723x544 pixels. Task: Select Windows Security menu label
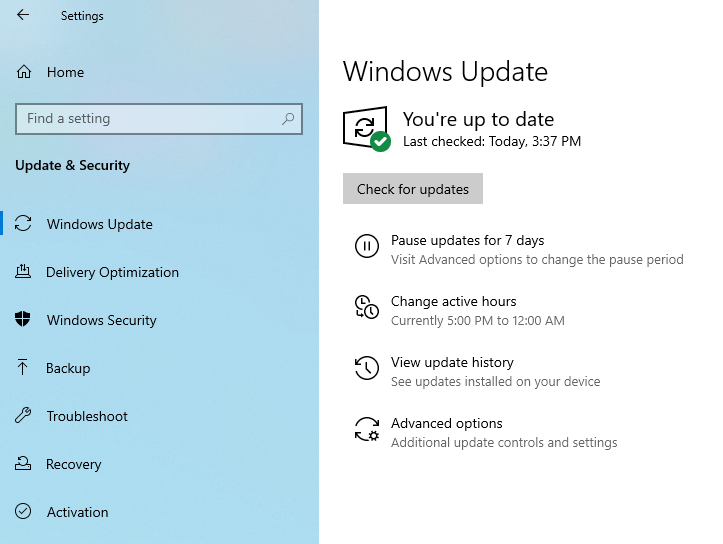pyautogui.click(x=101, y=320)
